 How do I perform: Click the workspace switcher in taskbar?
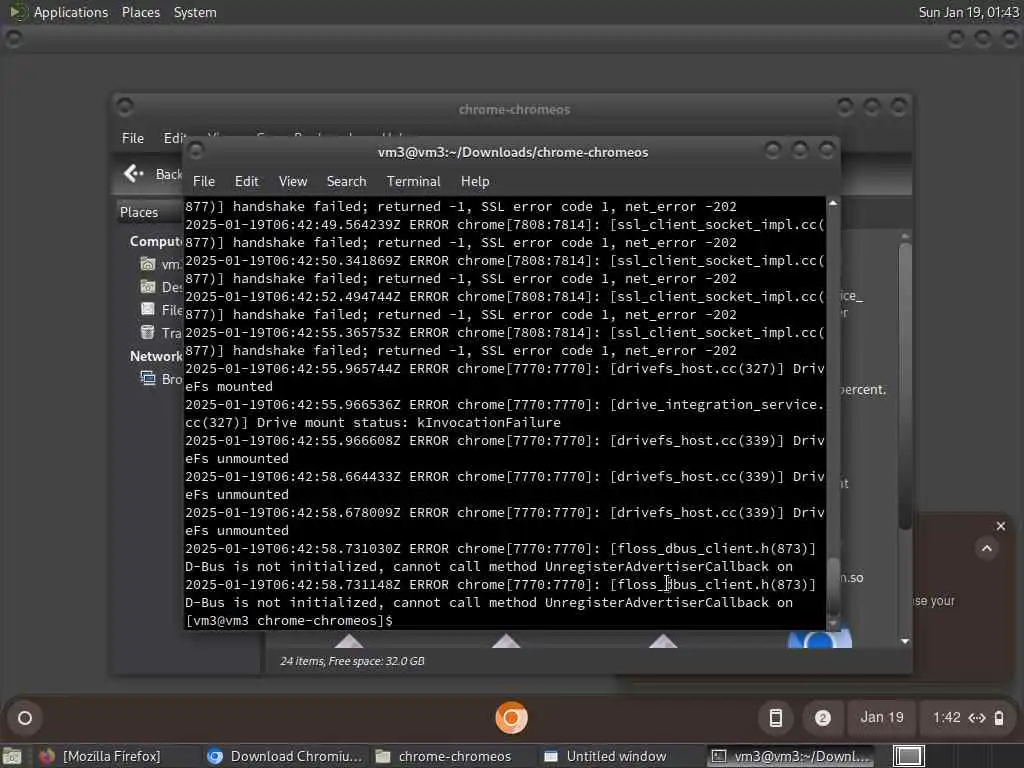(908, 756)
